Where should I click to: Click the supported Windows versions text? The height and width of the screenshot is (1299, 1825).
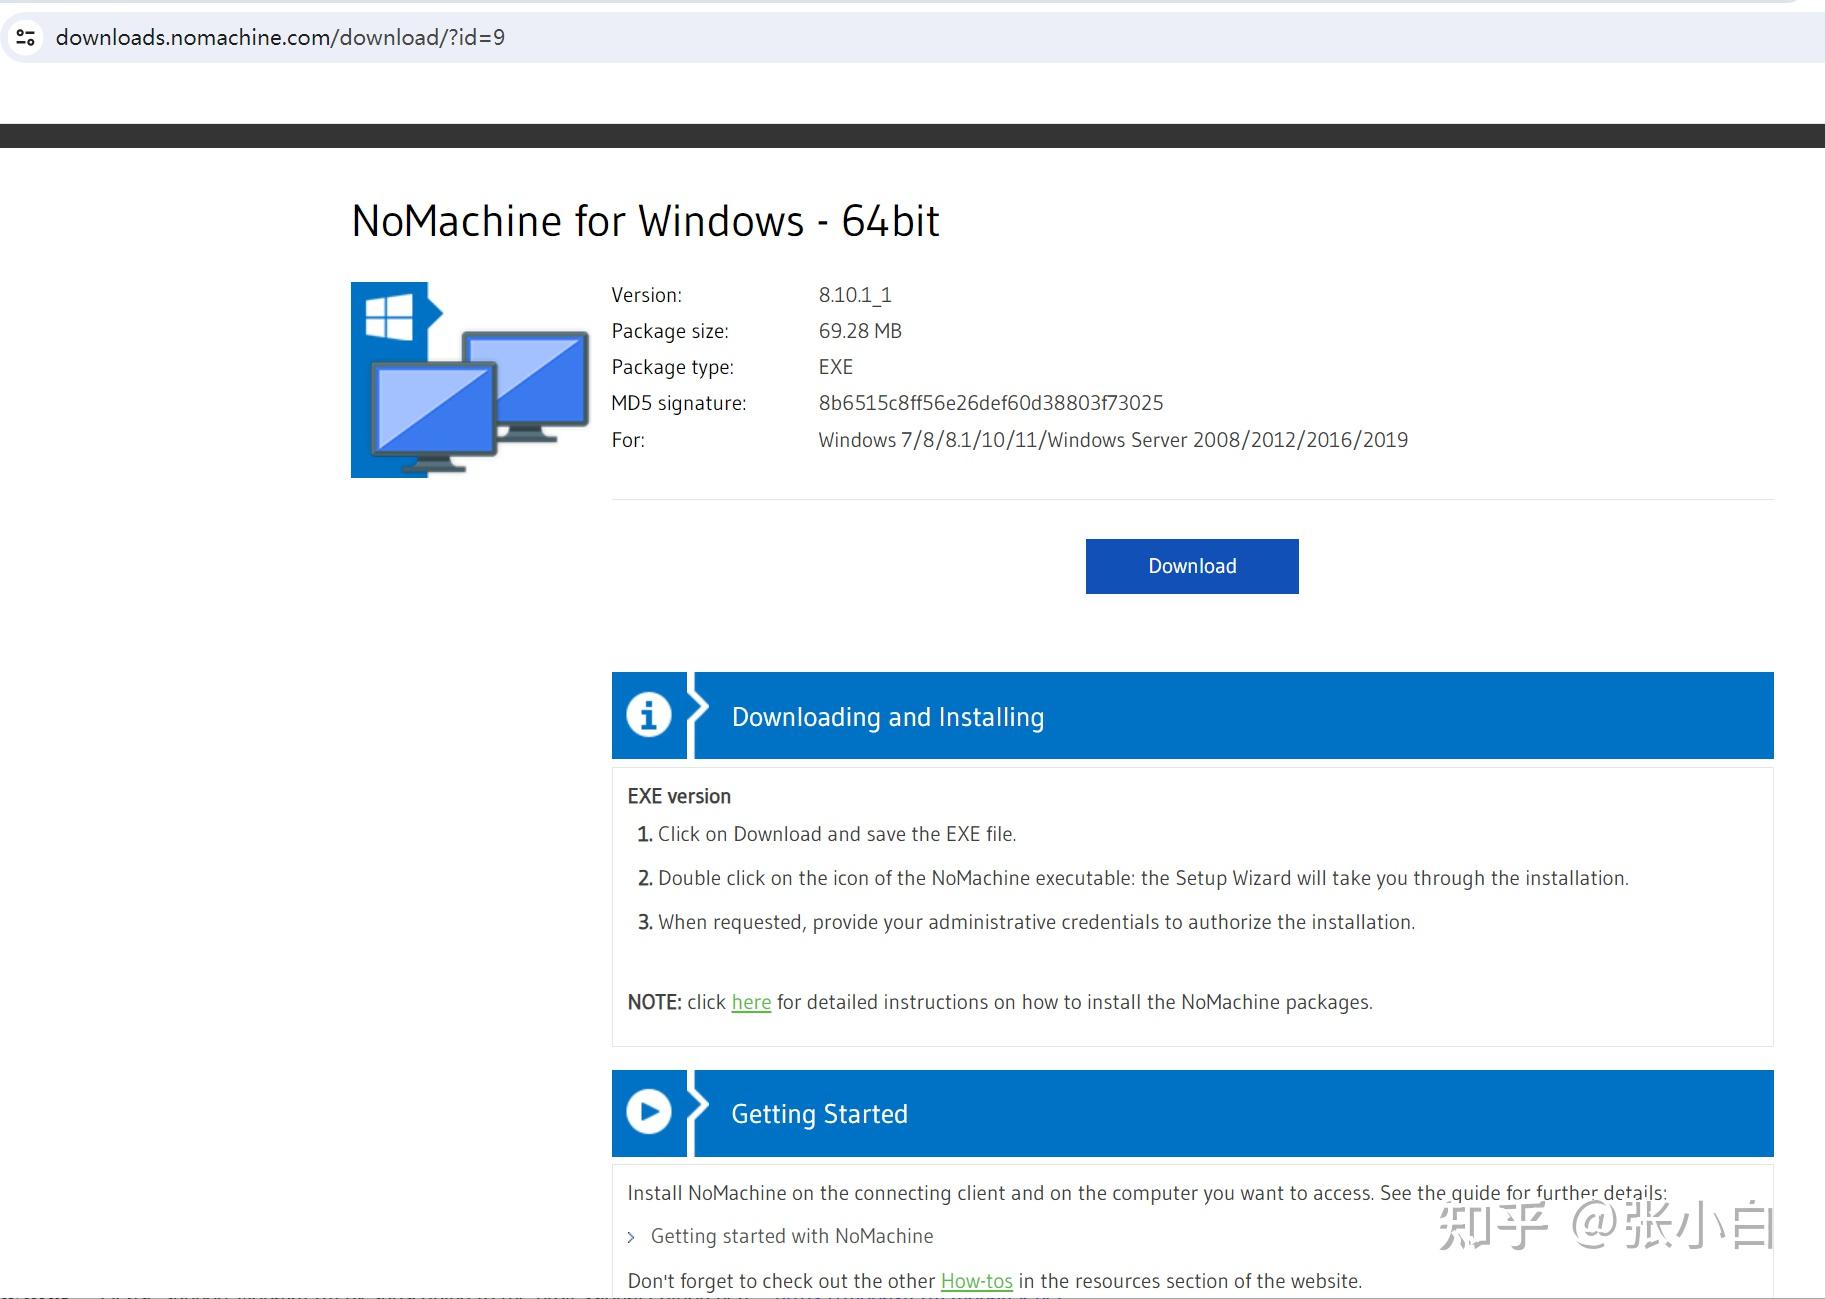tap(1113, 440)
